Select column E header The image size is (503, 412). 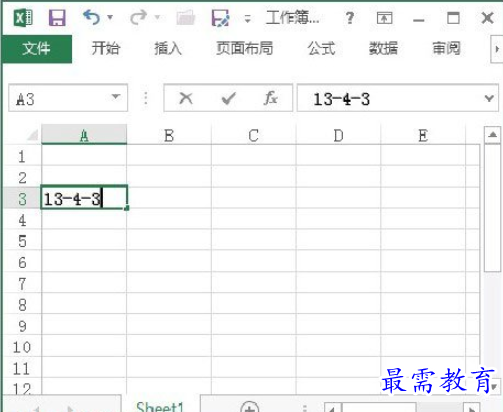(x=423, y=135)
